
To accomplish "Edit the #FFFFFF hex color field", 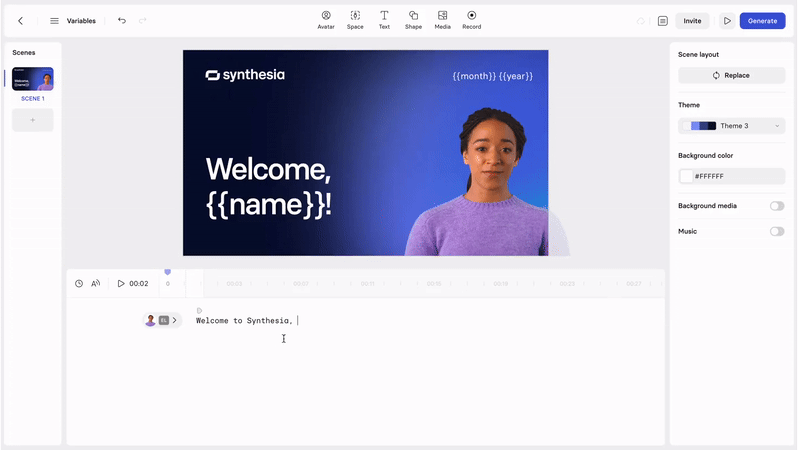I will [731, 176].
